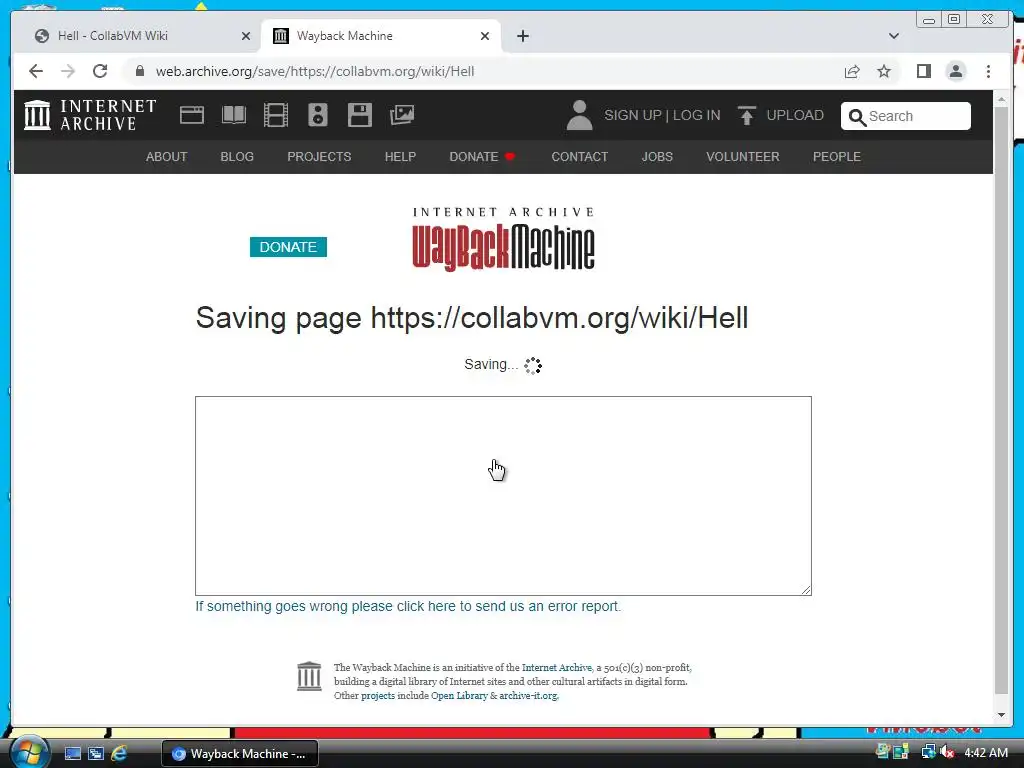
Task: Launch Internet Explorer from quick launch
Action: 119,753
